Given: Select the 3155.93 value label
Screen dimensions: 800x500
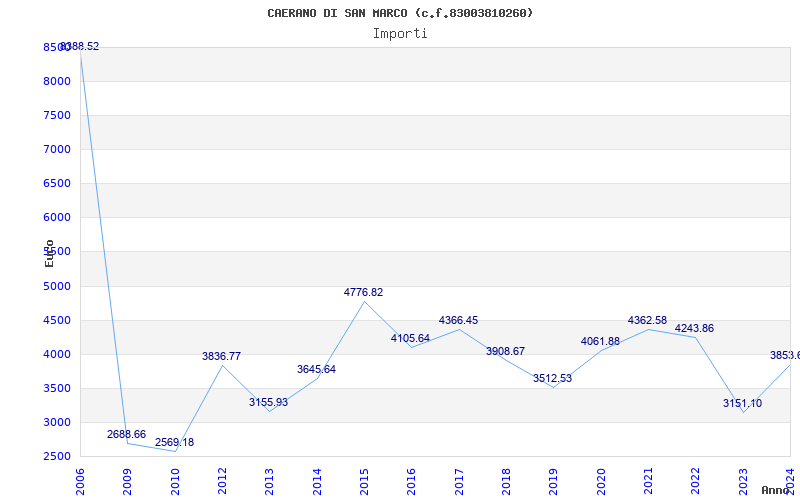Looking at the screenshot, I should pyautogui.click(x=268, y=403).
